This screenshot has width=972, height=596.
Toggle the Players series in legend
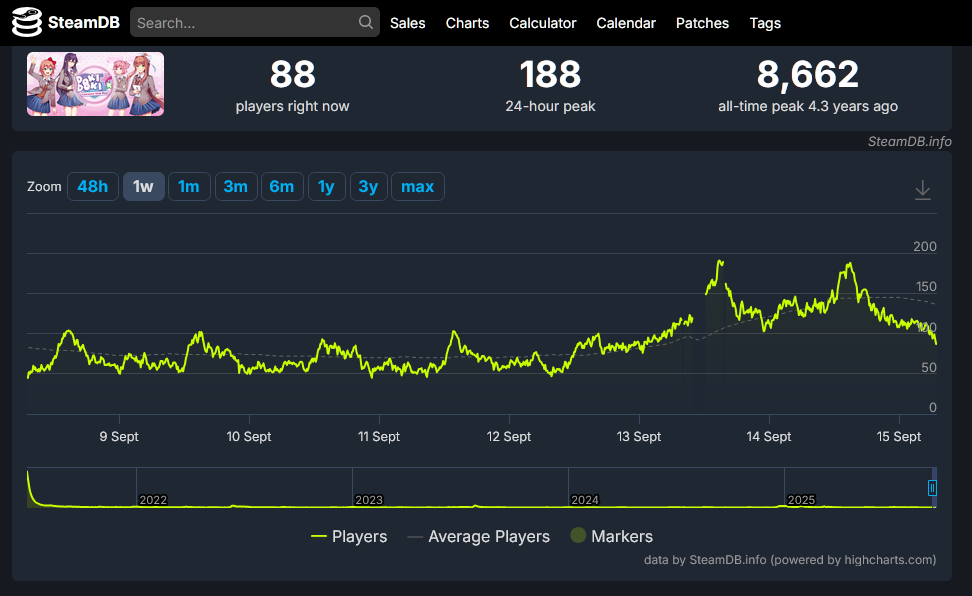(x=349, y=536)
